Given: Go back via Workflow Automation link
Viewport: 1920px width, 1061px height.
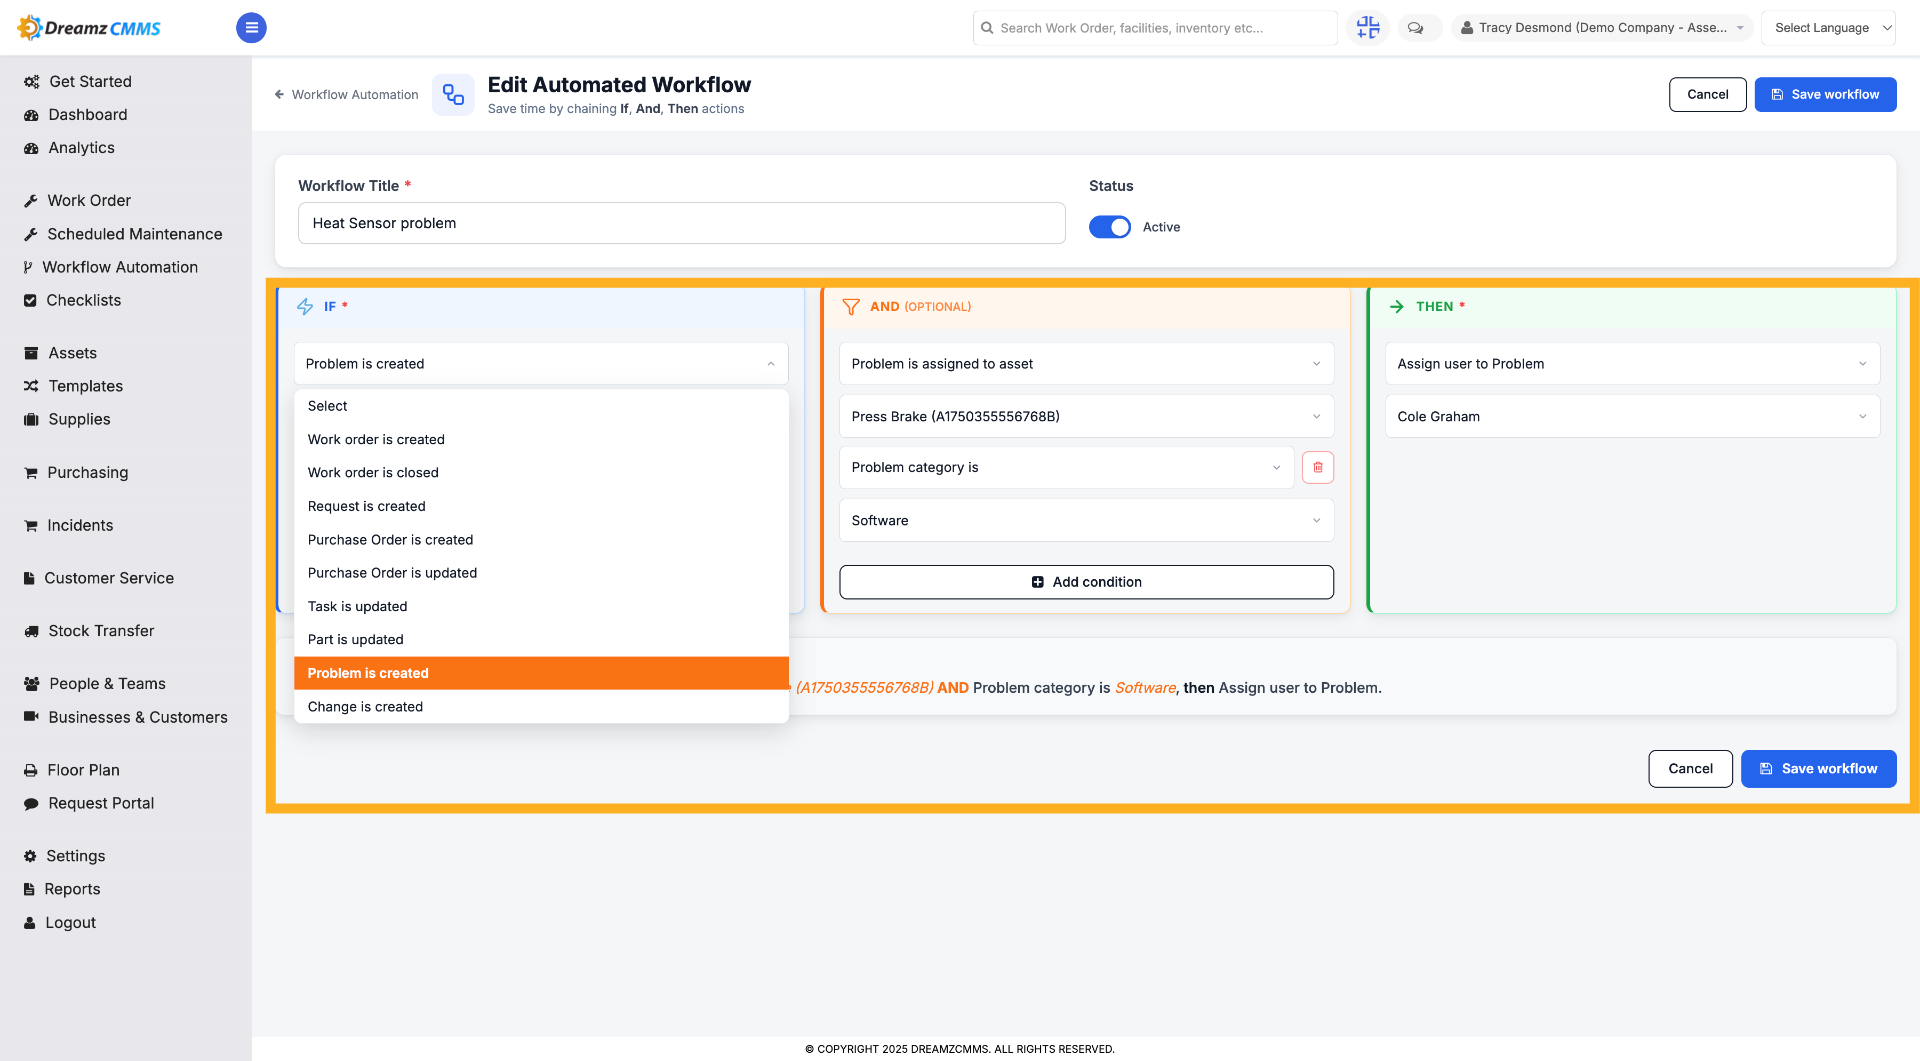Looking at the screenshot, I should [346, 95].
